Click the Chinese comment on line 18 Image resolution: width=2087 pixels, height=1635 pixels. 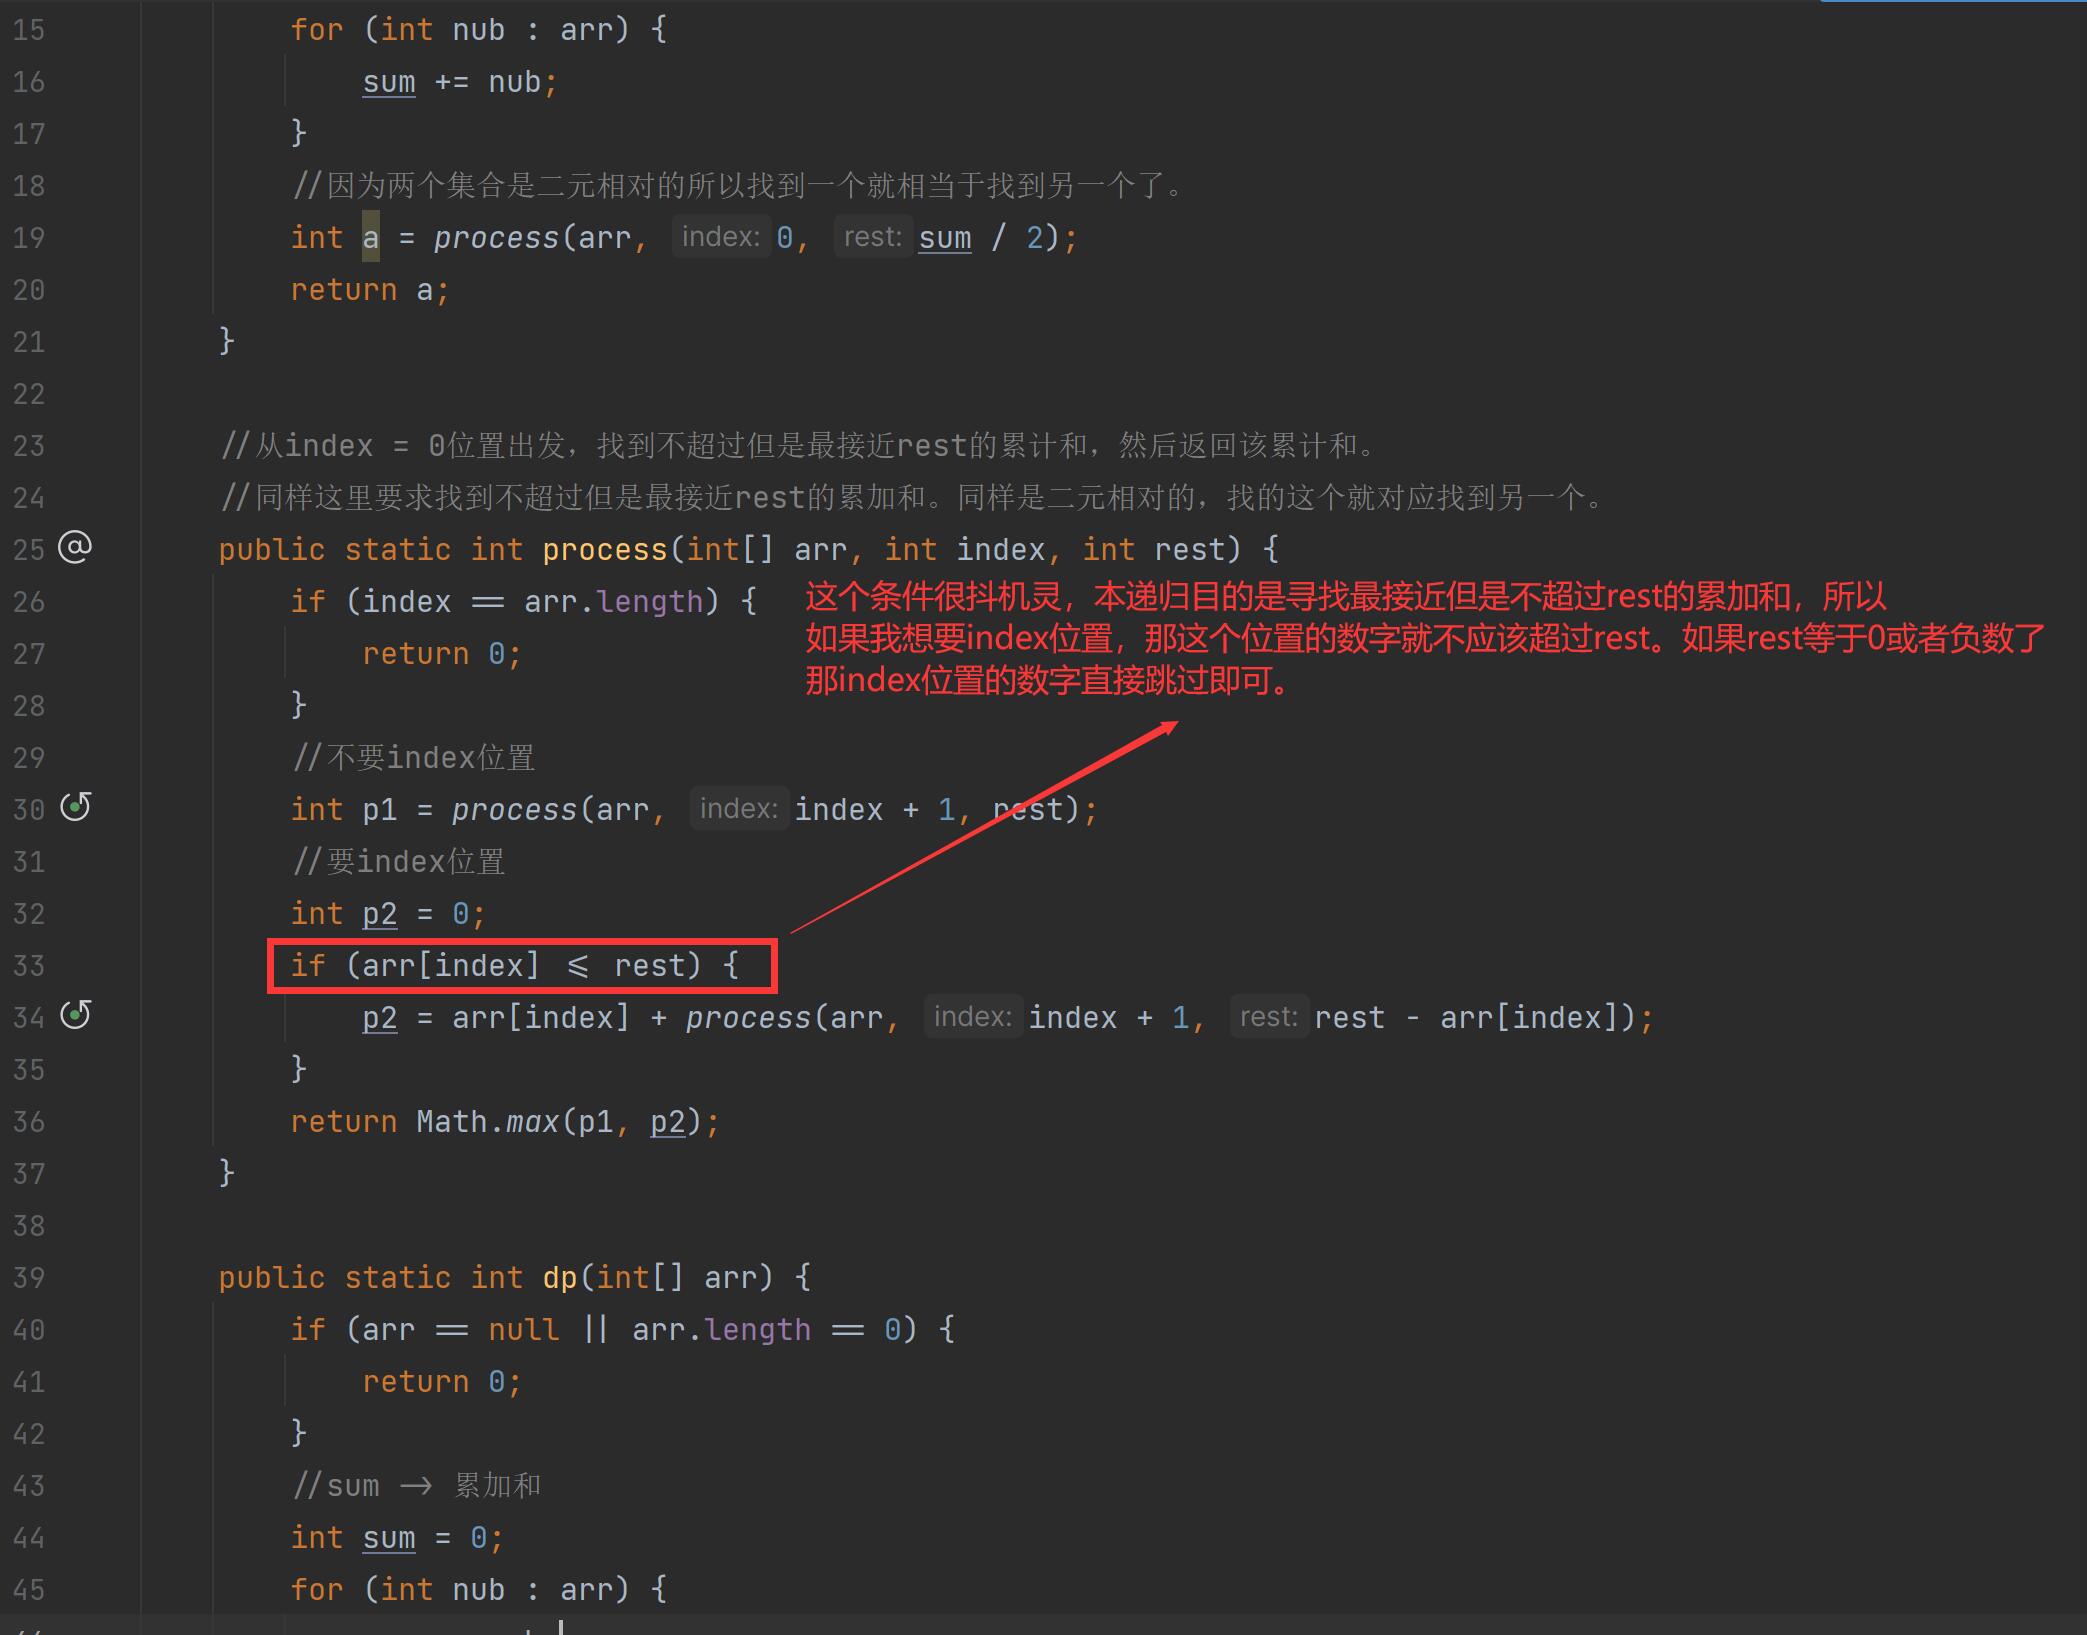[740, 186]
